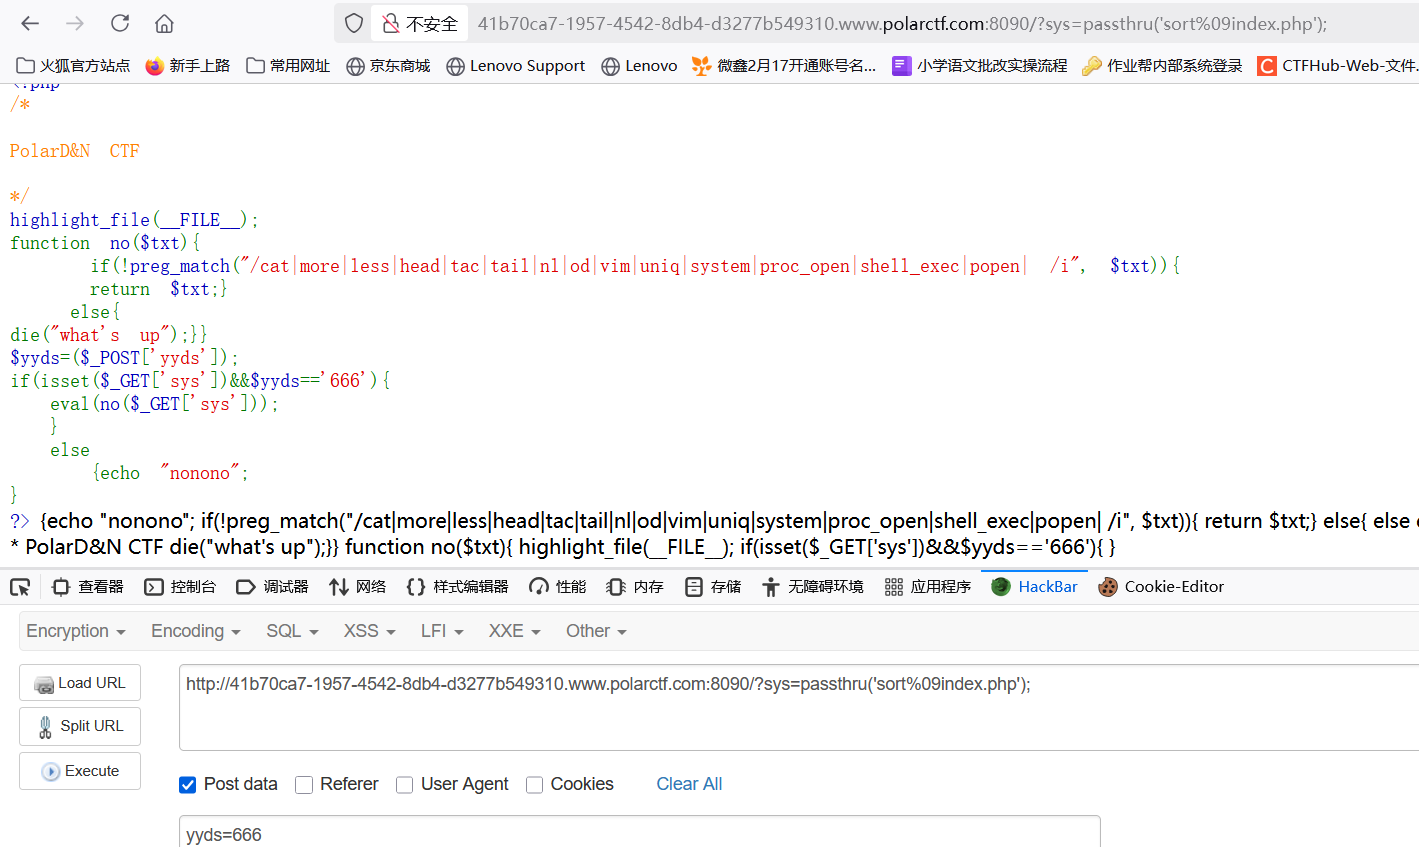Viewport: 1419px width, 847px height.
Task: Switch to the 内存 memory tab
Action: (x=635, y=587)
